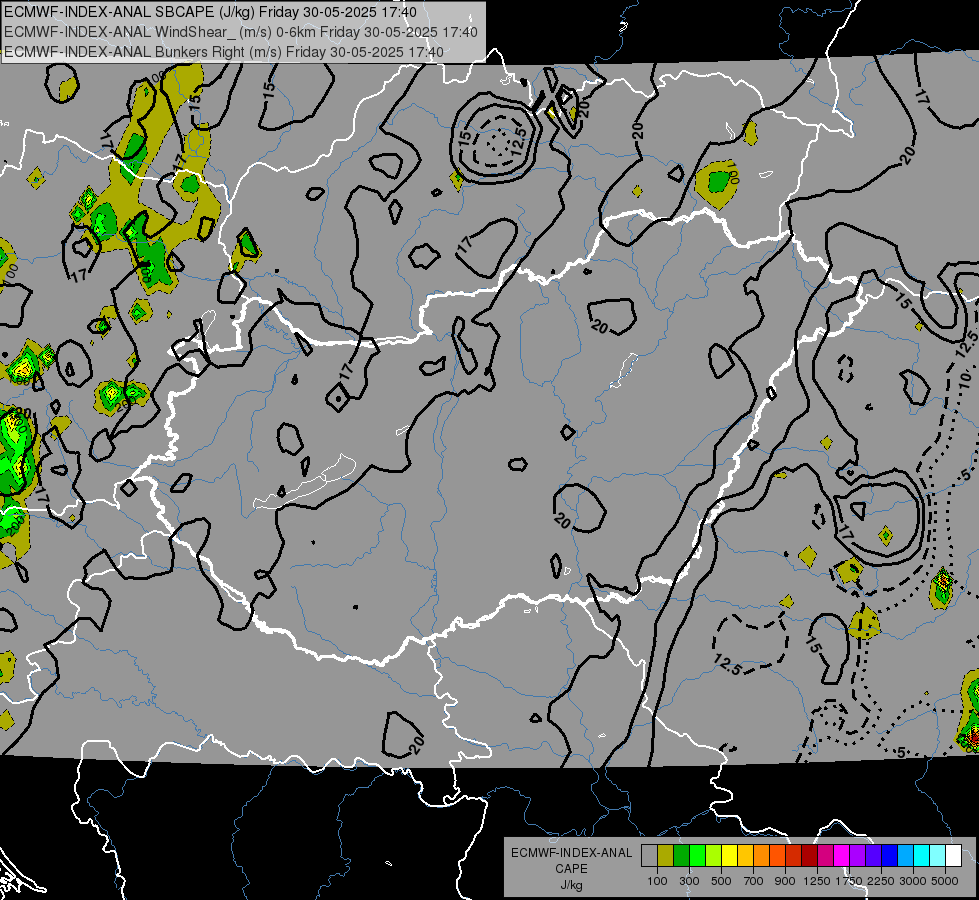Click the red-orange legend swatch before 900
Screen dimensions: 979x900
(x=777, y=856)
